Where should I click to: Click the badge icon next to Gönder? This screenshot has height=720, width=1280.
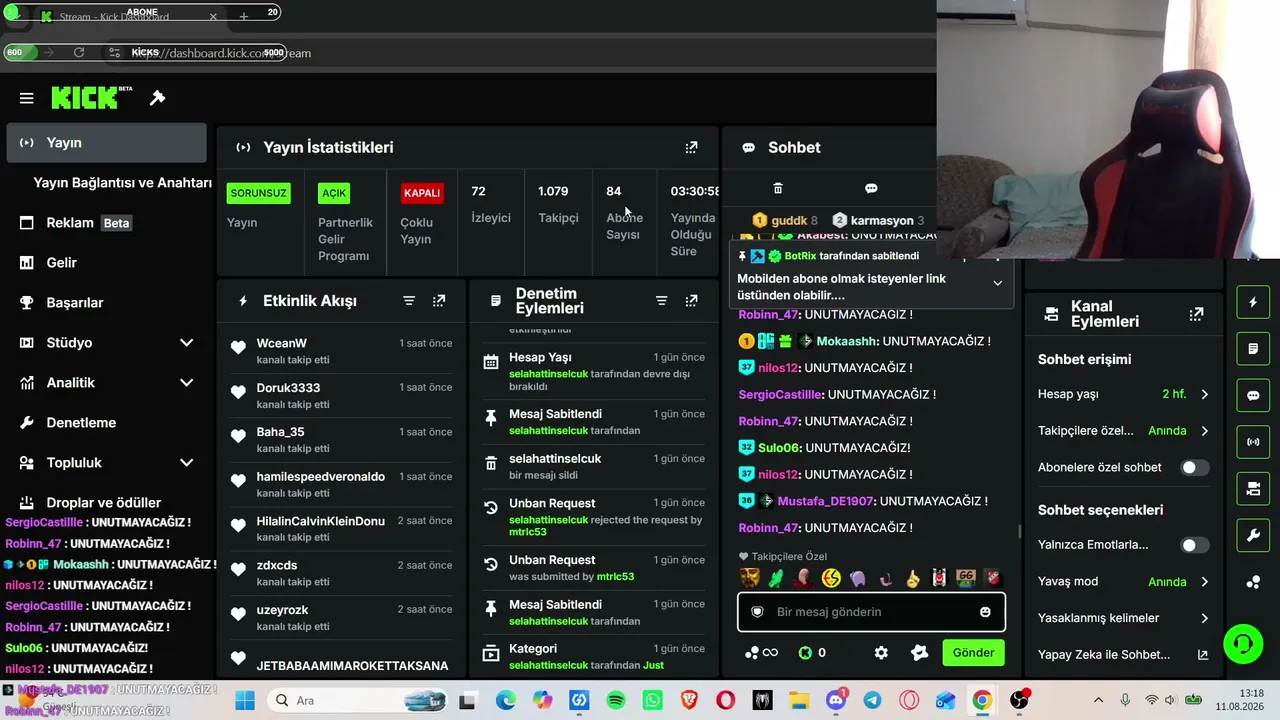click(x=920, y=653)
